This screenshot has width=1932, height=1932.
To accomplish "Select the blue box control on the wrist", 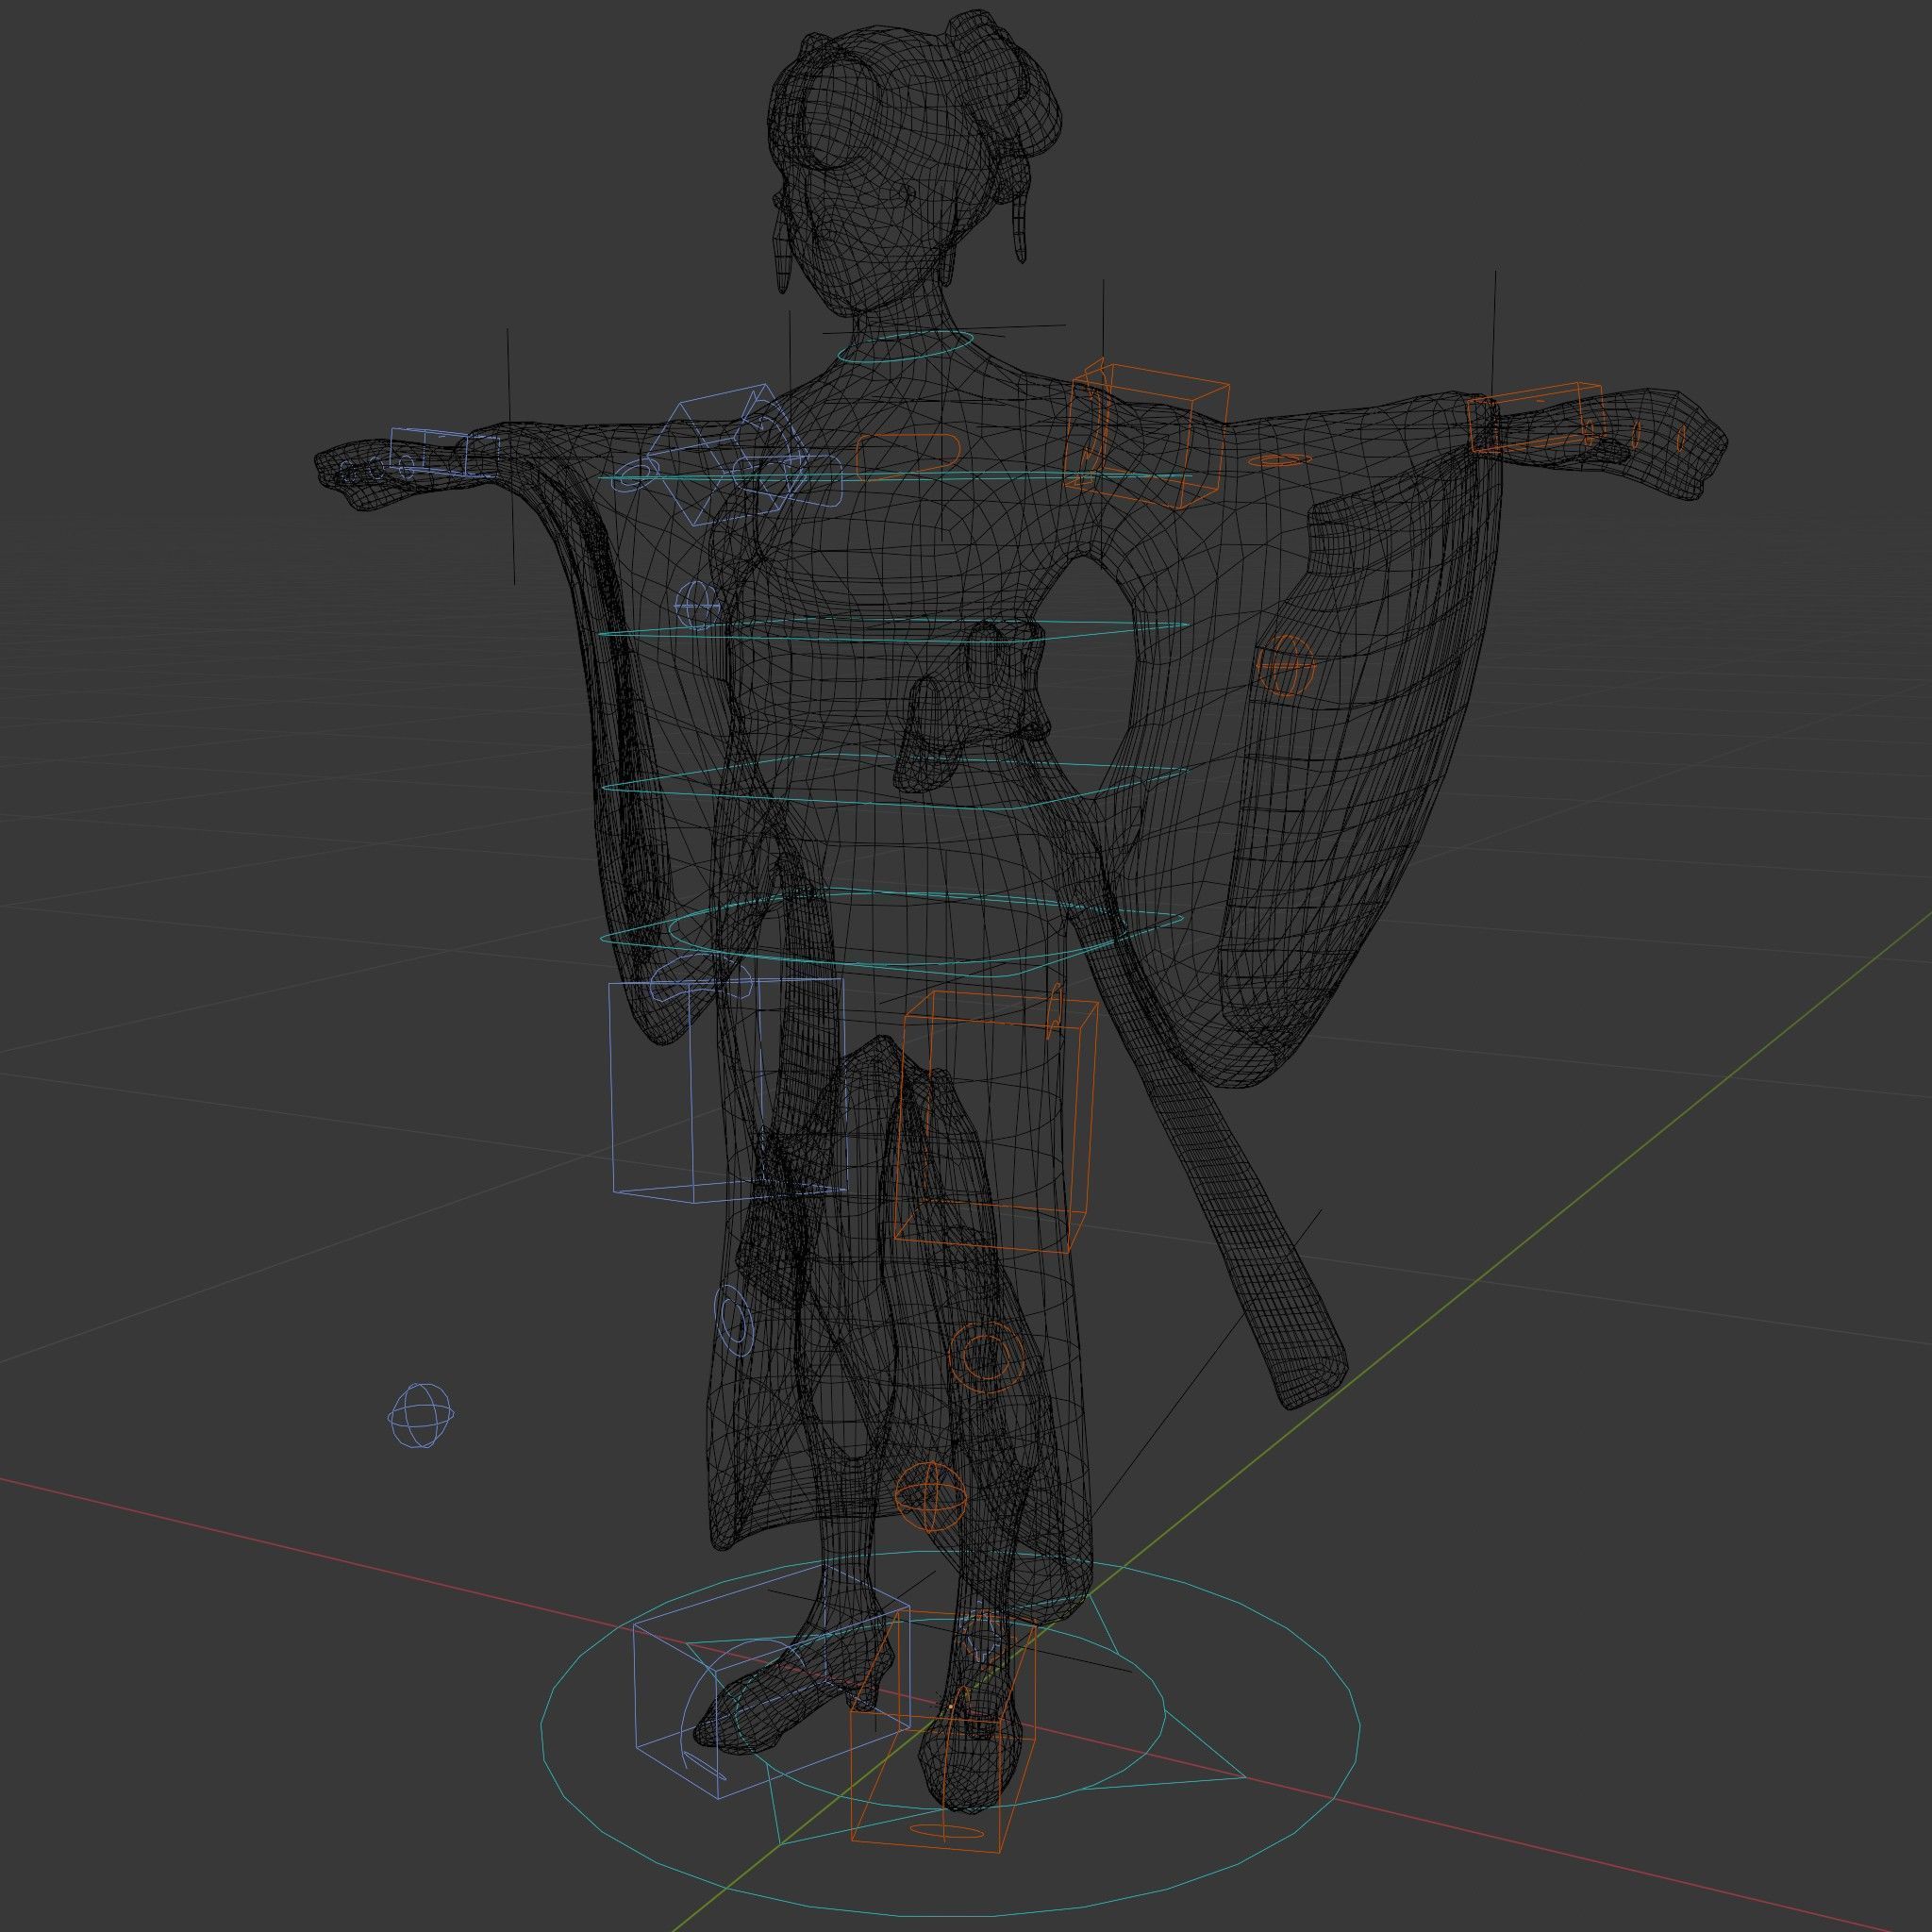I will 444,450.
